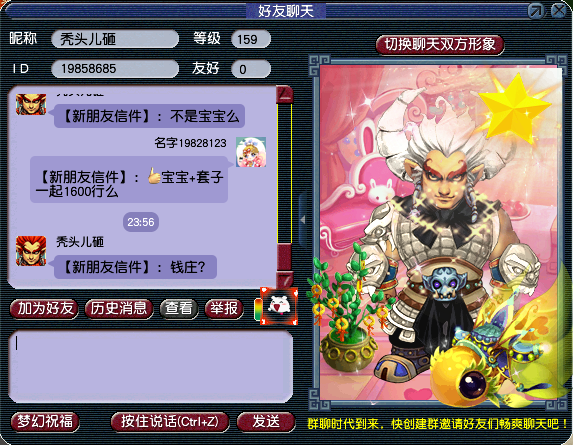The width and height of the screenshot is (573, 445).
Task: Close the 好友聊天 window
Action: (558, 11)
